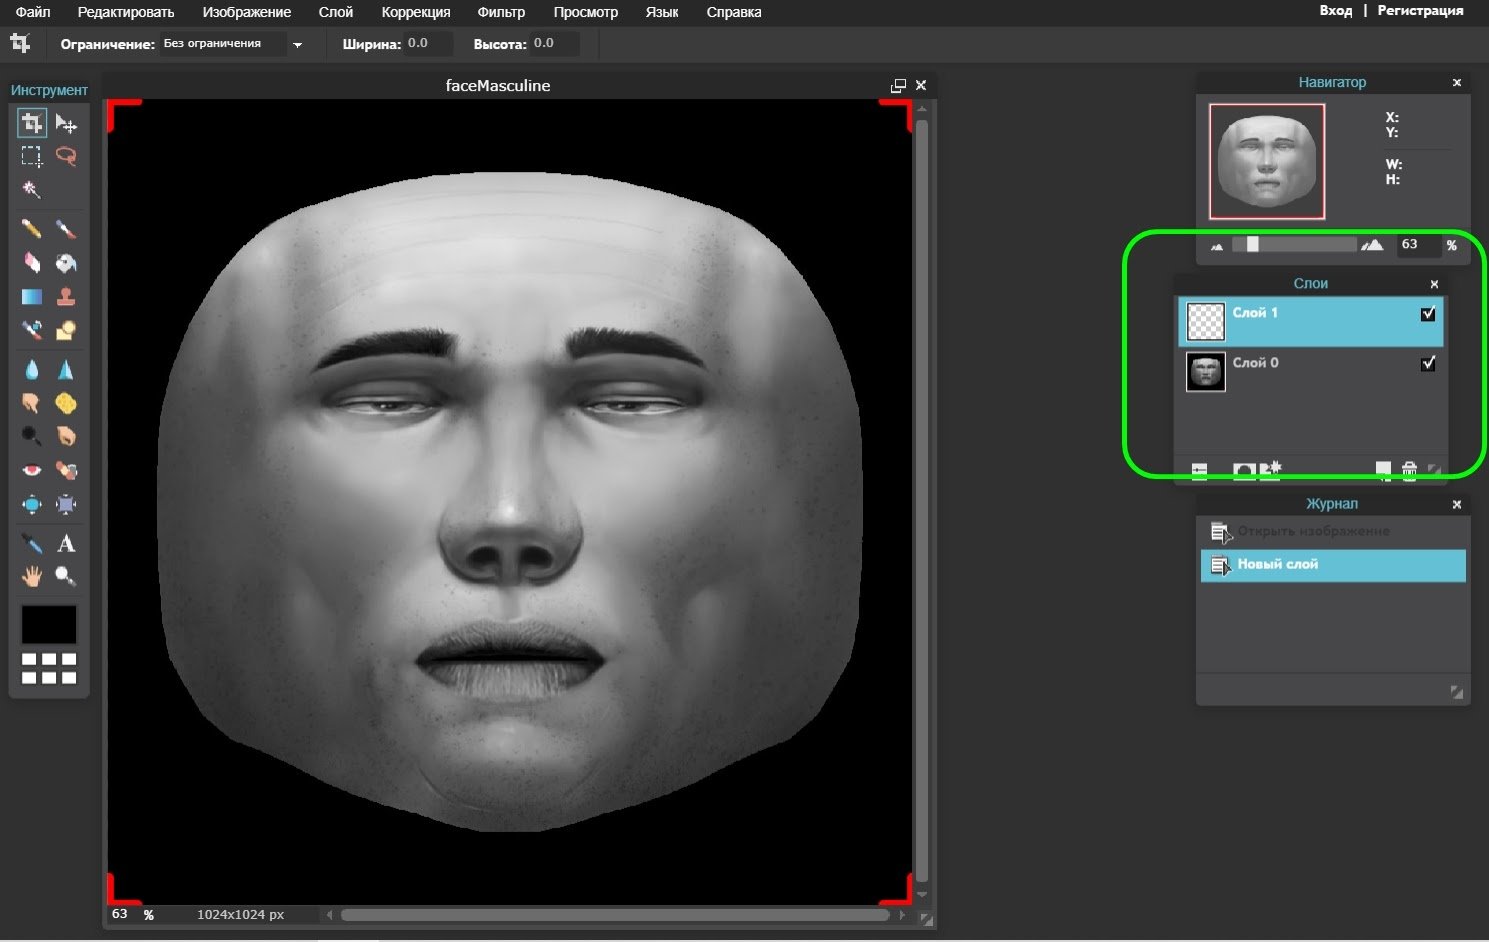The image size is (1489, 942).
Task: Select the Text tool
Action: click(x=66, y=544)
